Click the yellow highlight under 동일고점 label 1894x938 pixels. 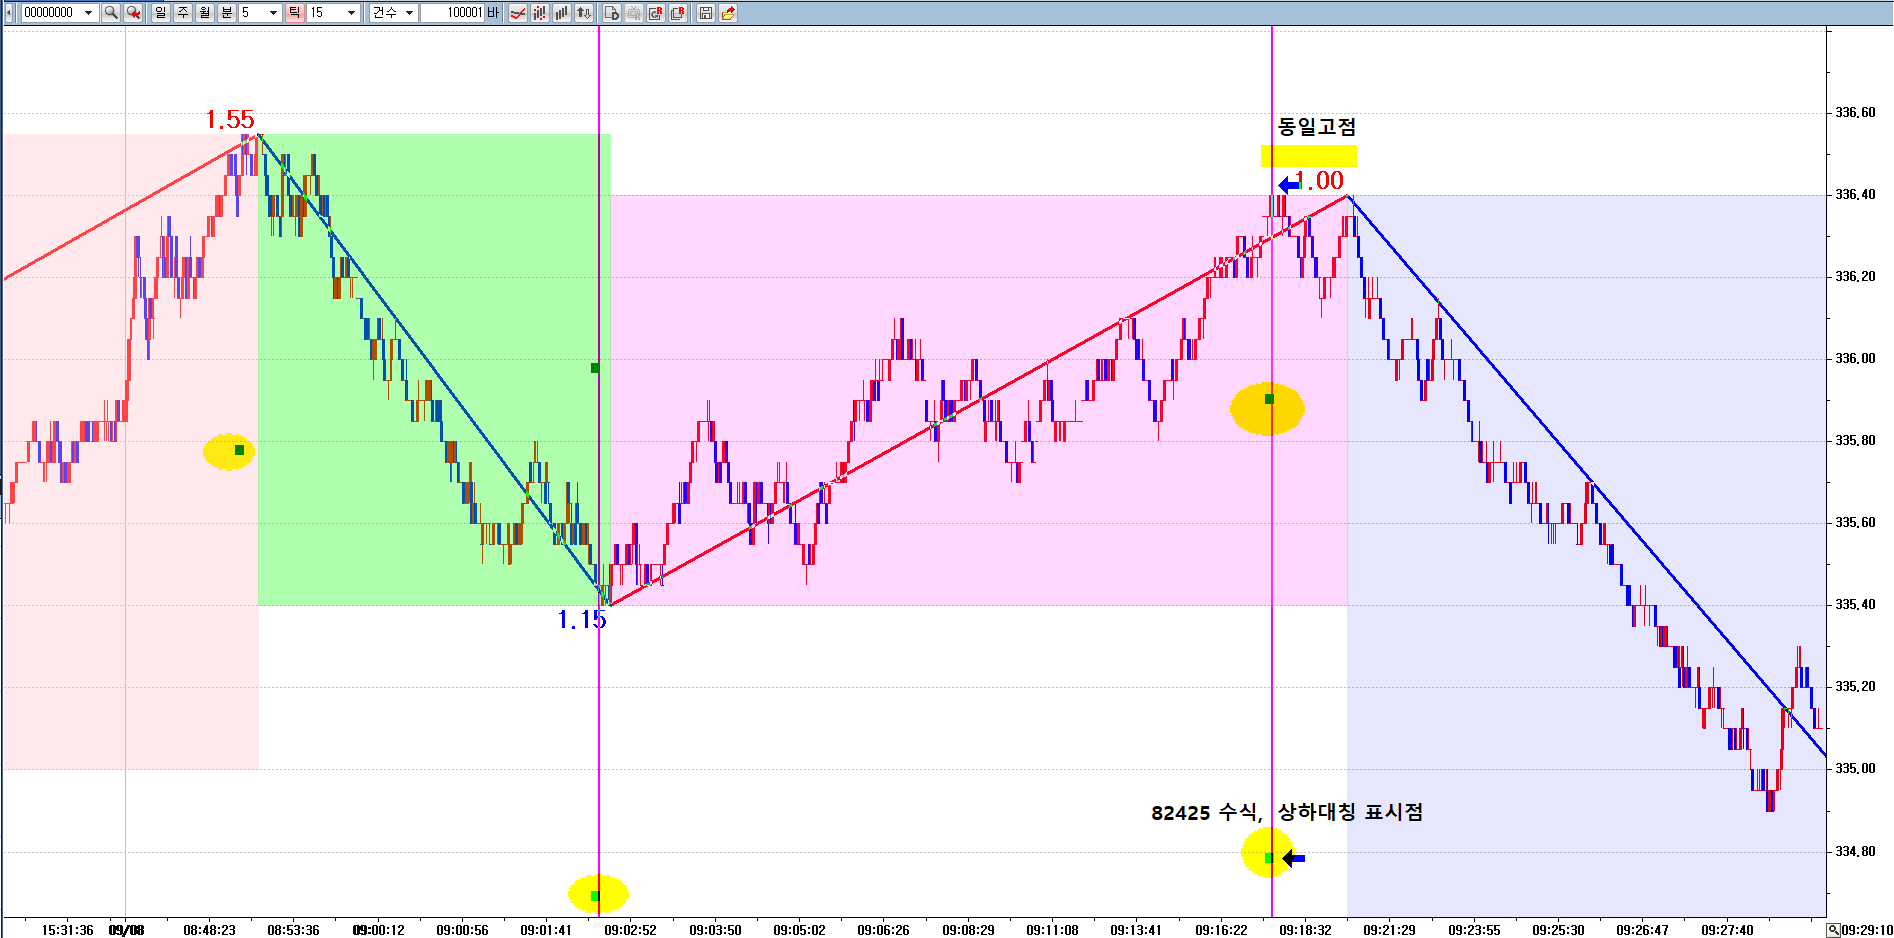1308,156
